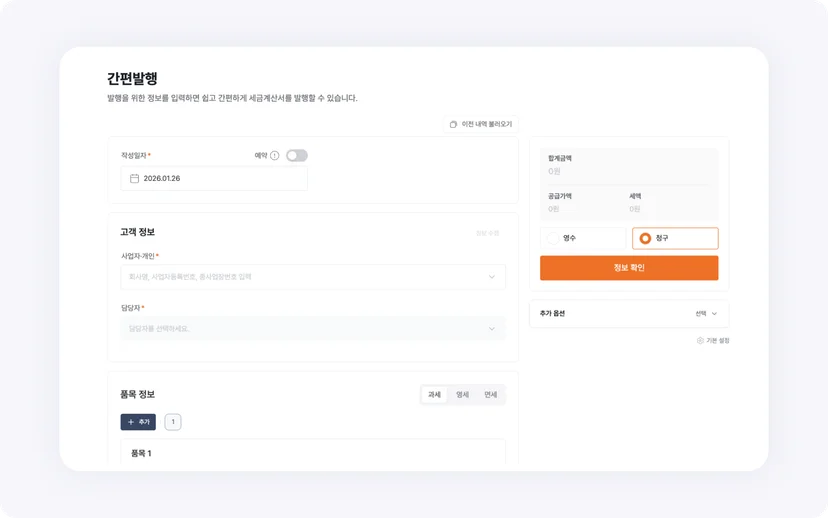
Task: Expand the 추가 옵션 section
Action: click(x=629, y=314)
